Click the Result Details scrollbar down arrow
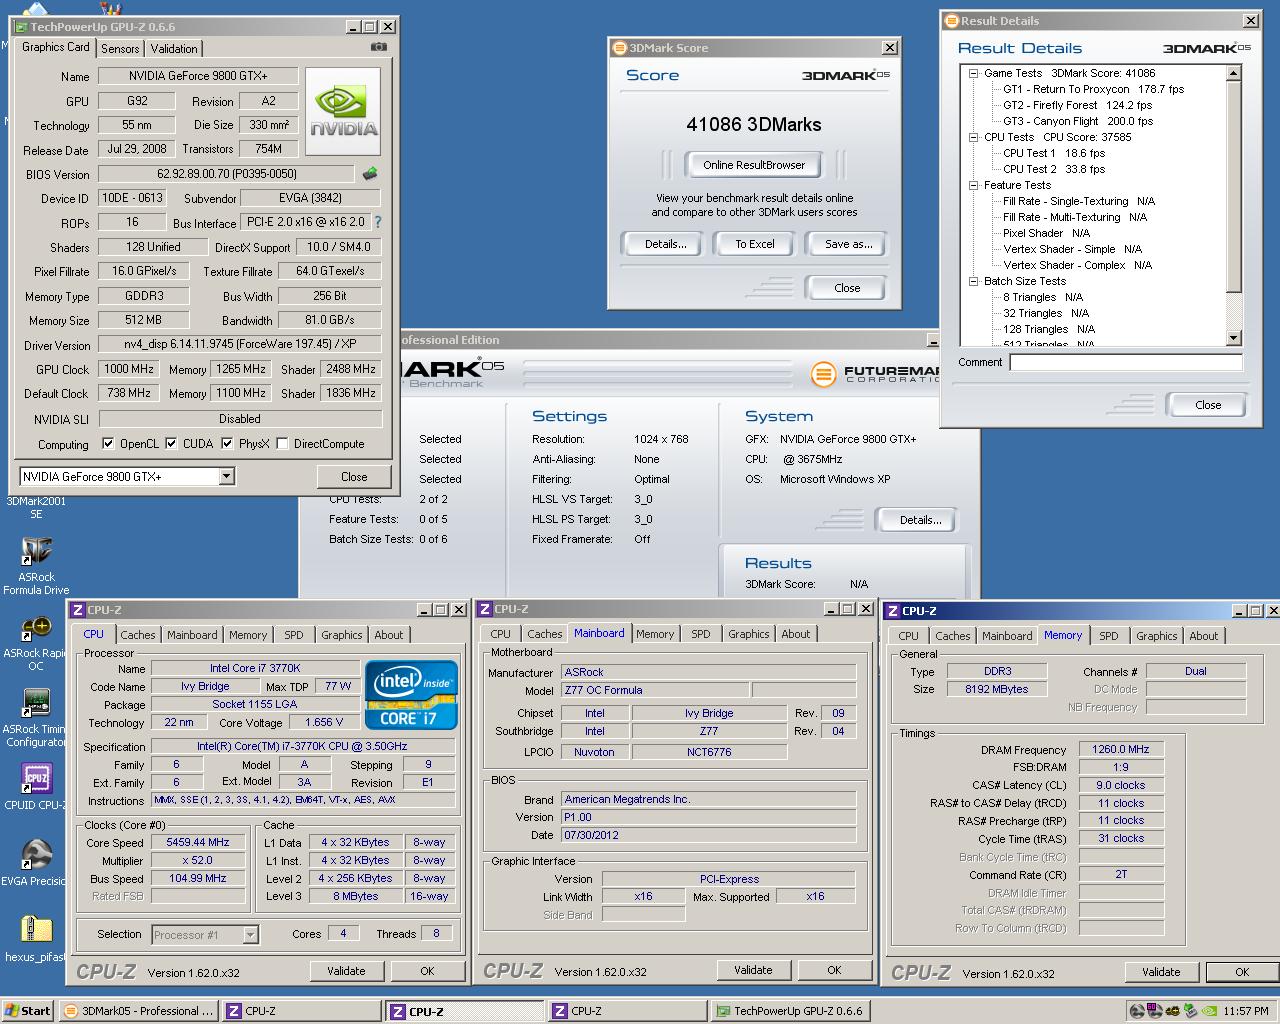Viewport: 1280px width, 1024px height. (x=1233, y=338)
